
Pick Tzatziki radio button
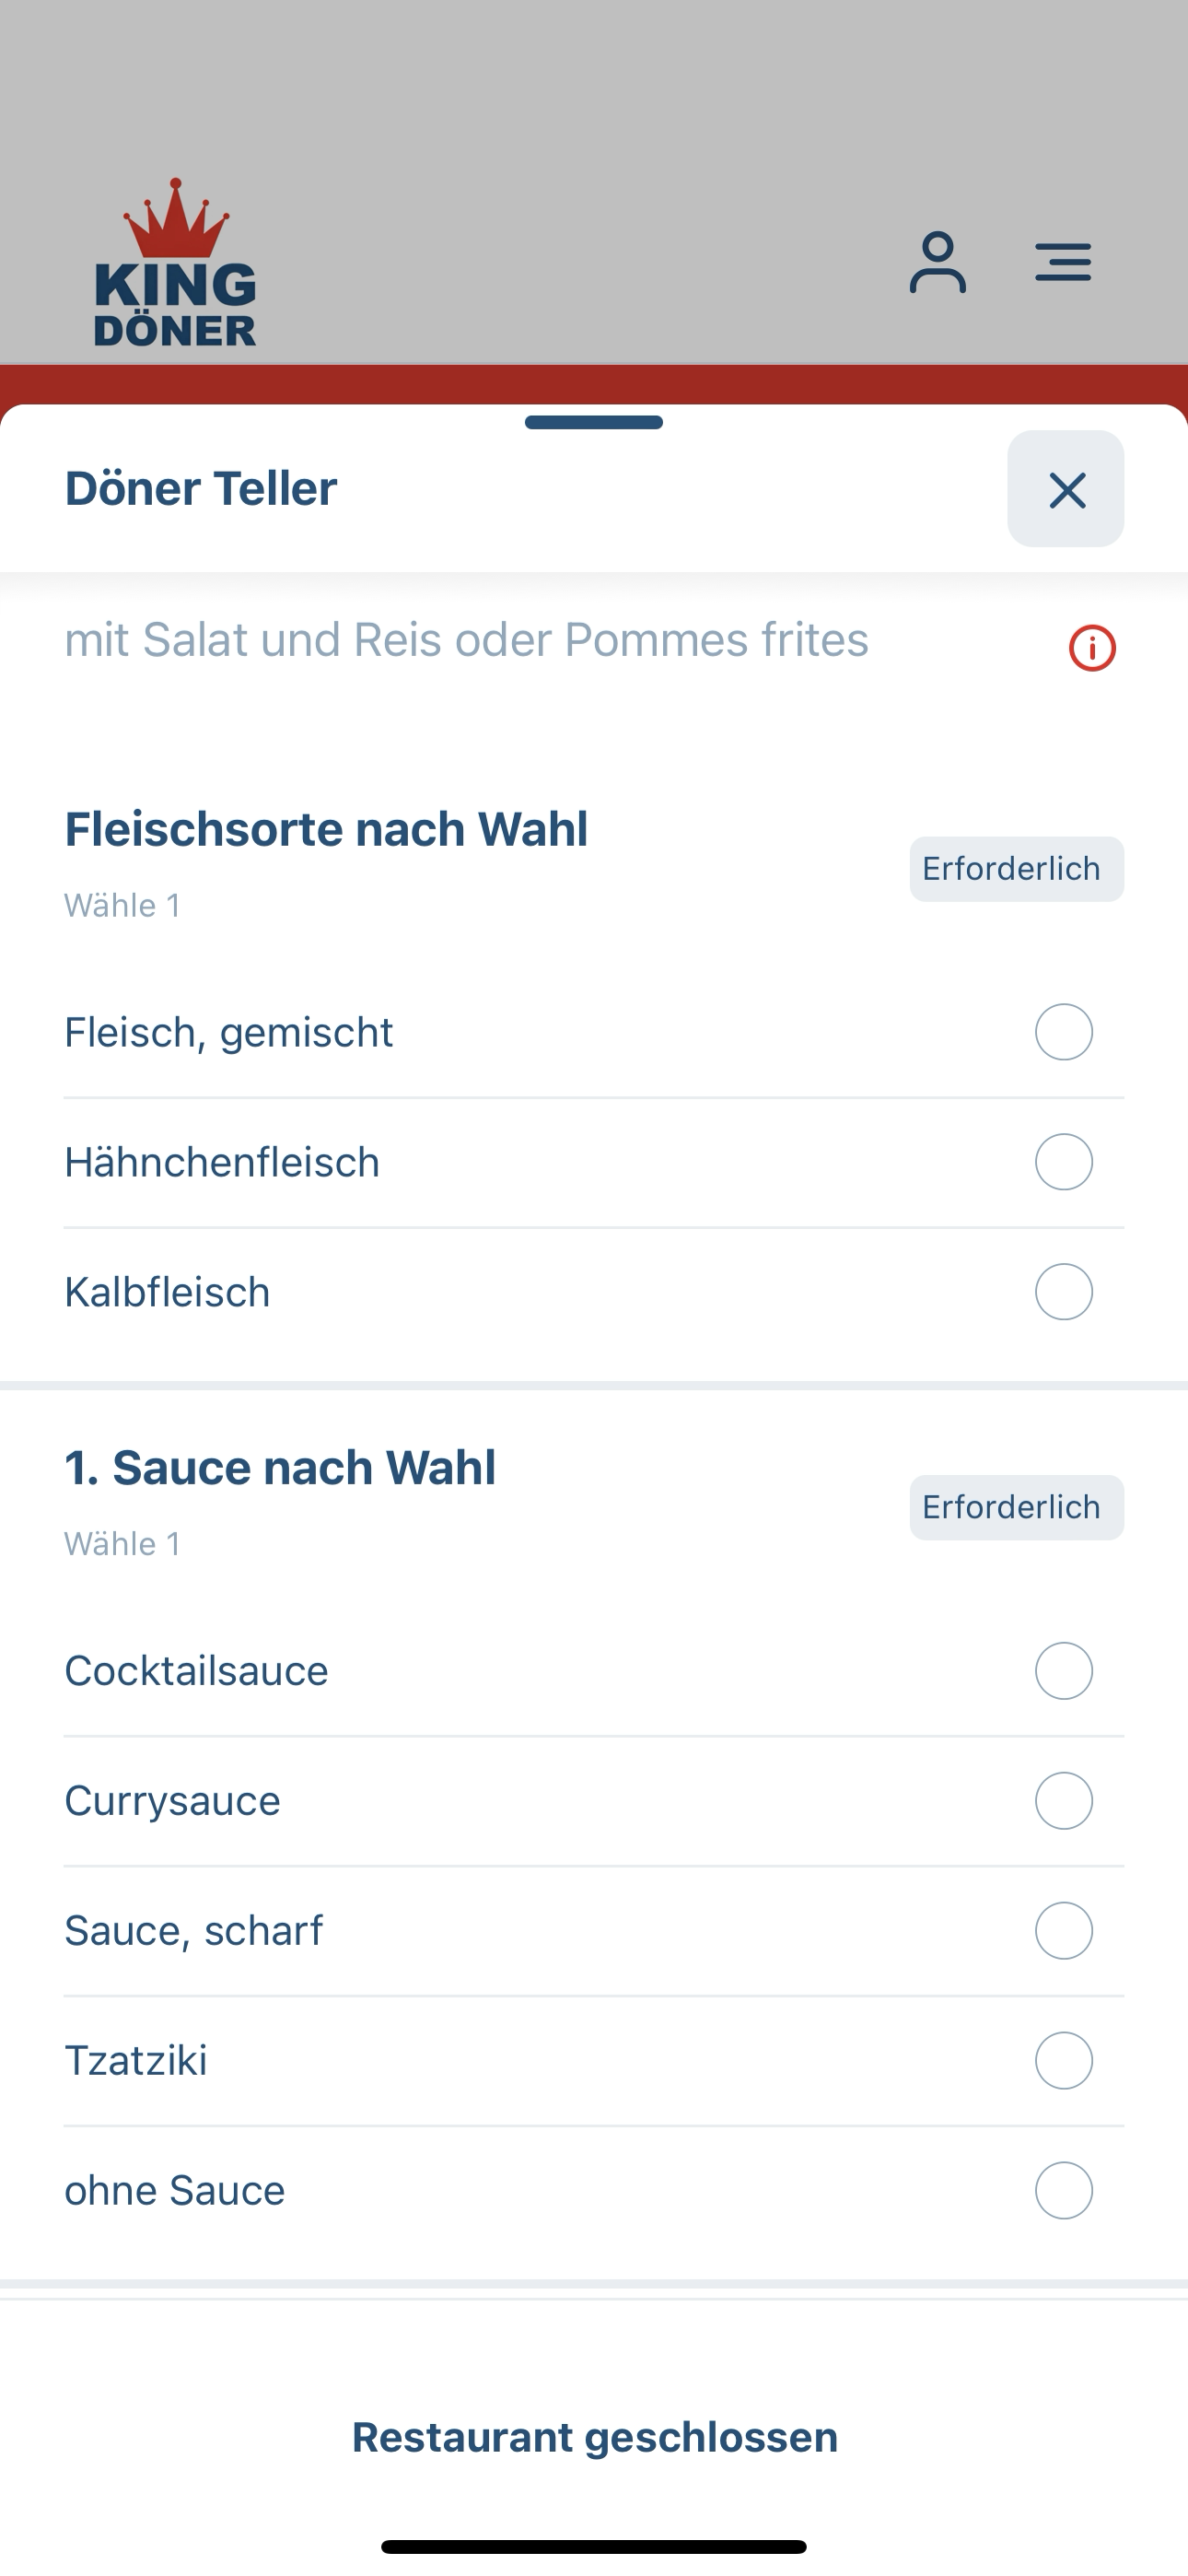pyautogui.click(x=1063, y=2061)
